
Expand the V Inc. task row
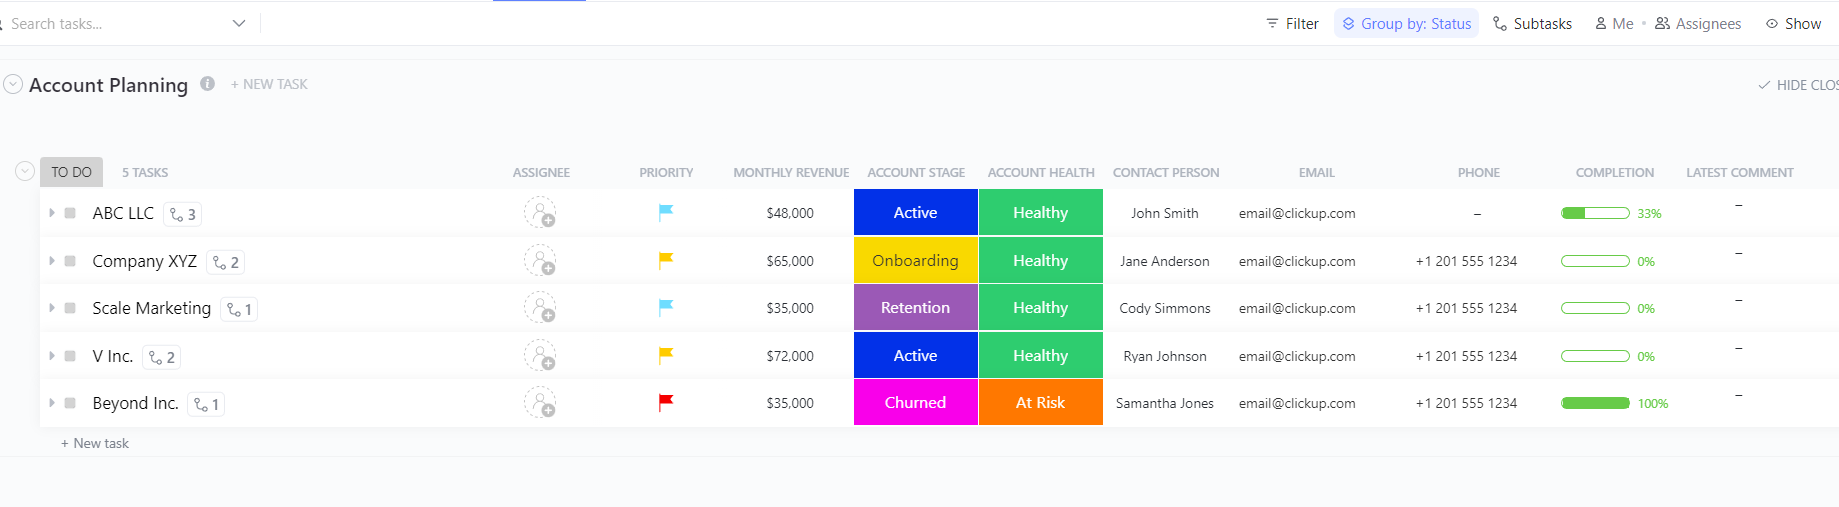52,356
